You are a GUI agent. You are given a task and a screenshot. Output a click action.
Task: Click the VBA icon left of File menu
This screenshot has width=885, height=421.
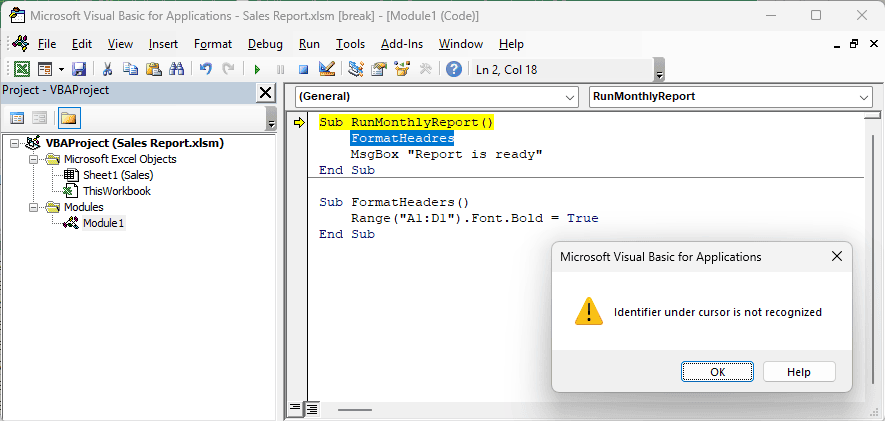pyautogui.click(x=21, y=43)
